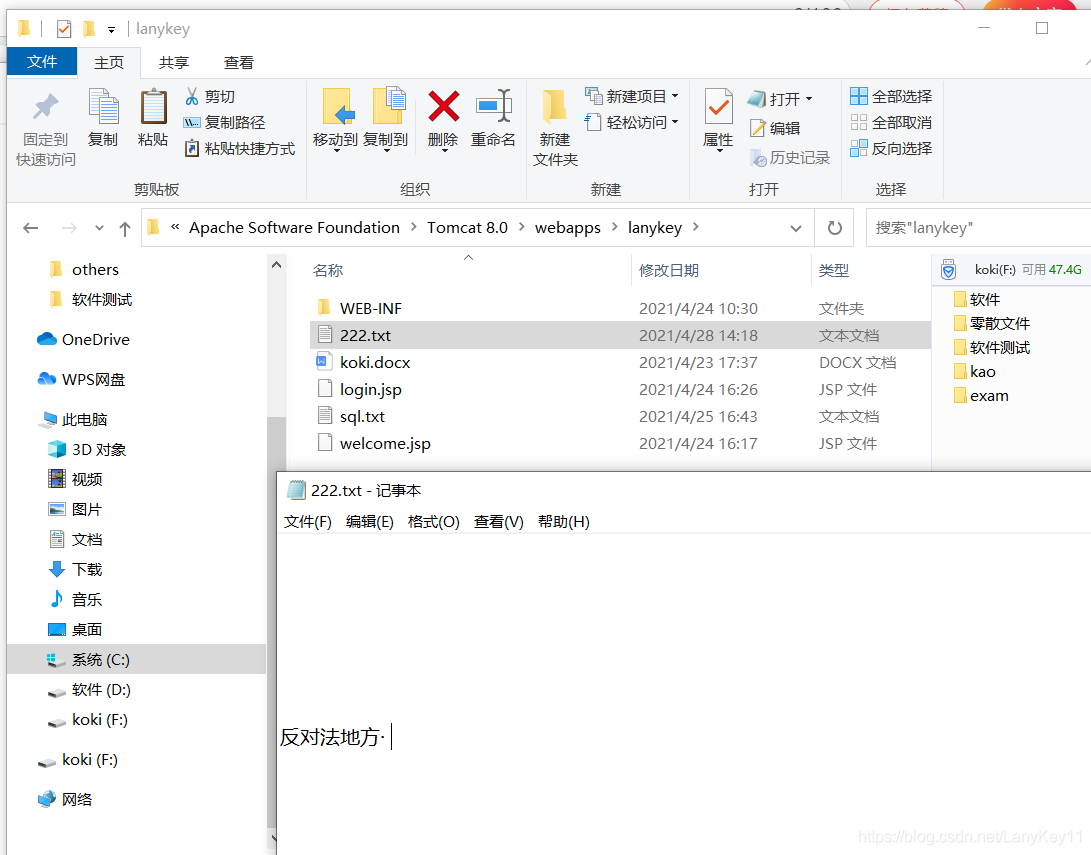Jump to webapps in the breadcrumb
The image size is (1091, 855).
(568, 227)
